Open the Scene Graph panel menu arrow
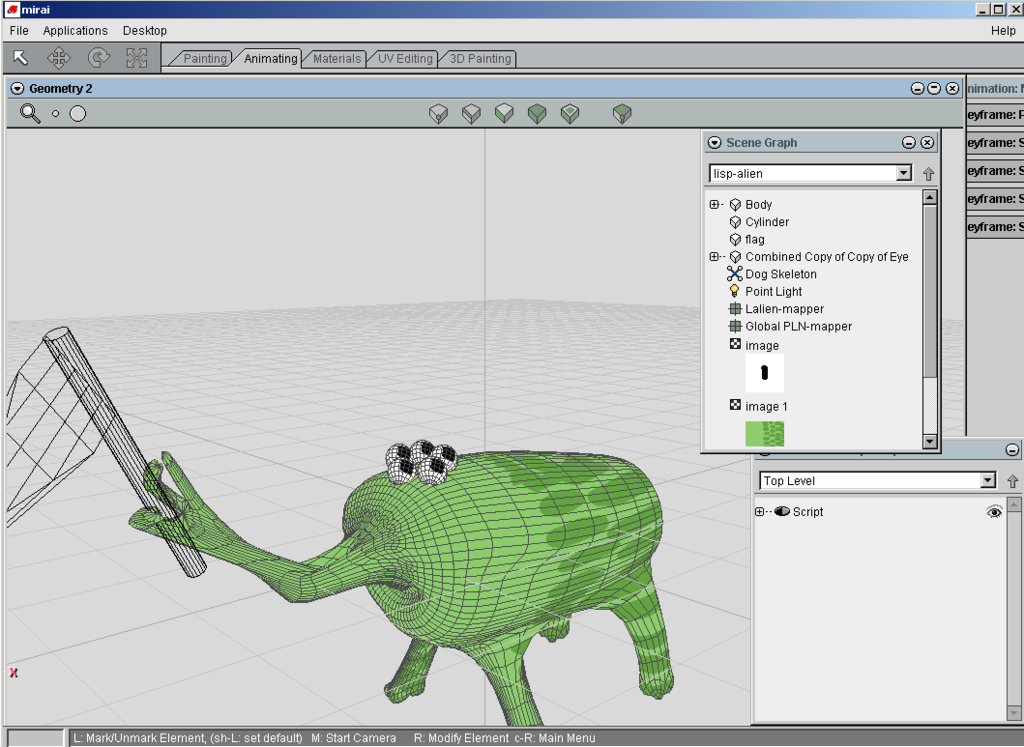1024x747 pixels. pyautogui.click(x=715, y=142)
